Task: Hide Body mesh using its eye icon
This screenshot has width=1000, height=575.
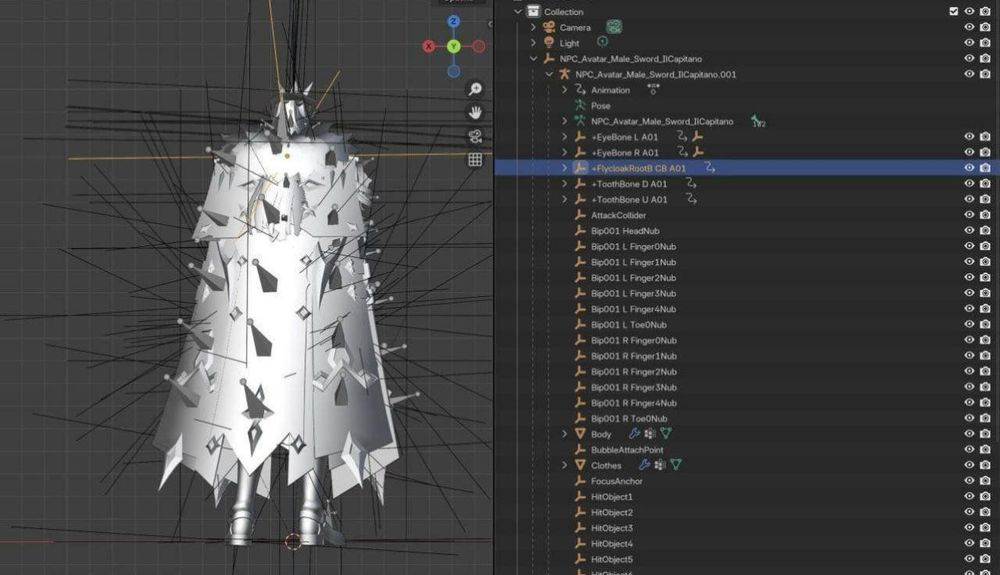Action: pyautogui.click(x=969, y=434)
